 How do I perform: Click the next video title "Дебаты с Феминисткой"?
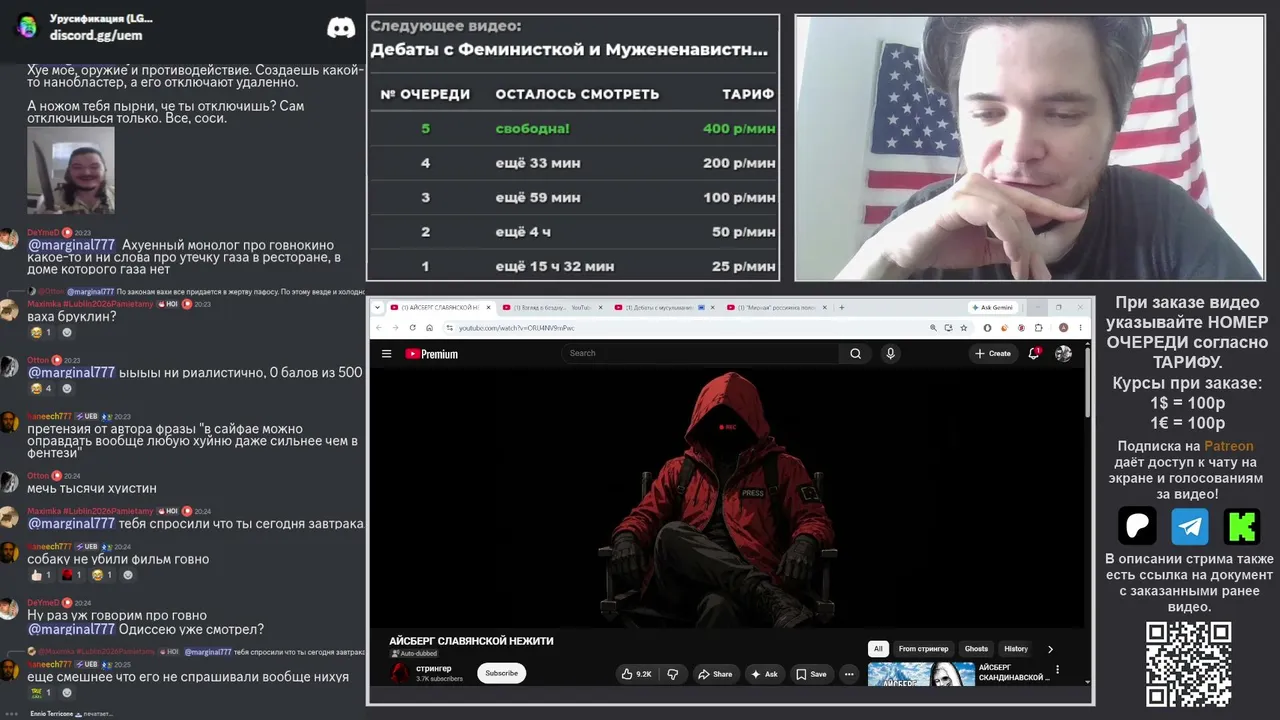tap(569, 49)
